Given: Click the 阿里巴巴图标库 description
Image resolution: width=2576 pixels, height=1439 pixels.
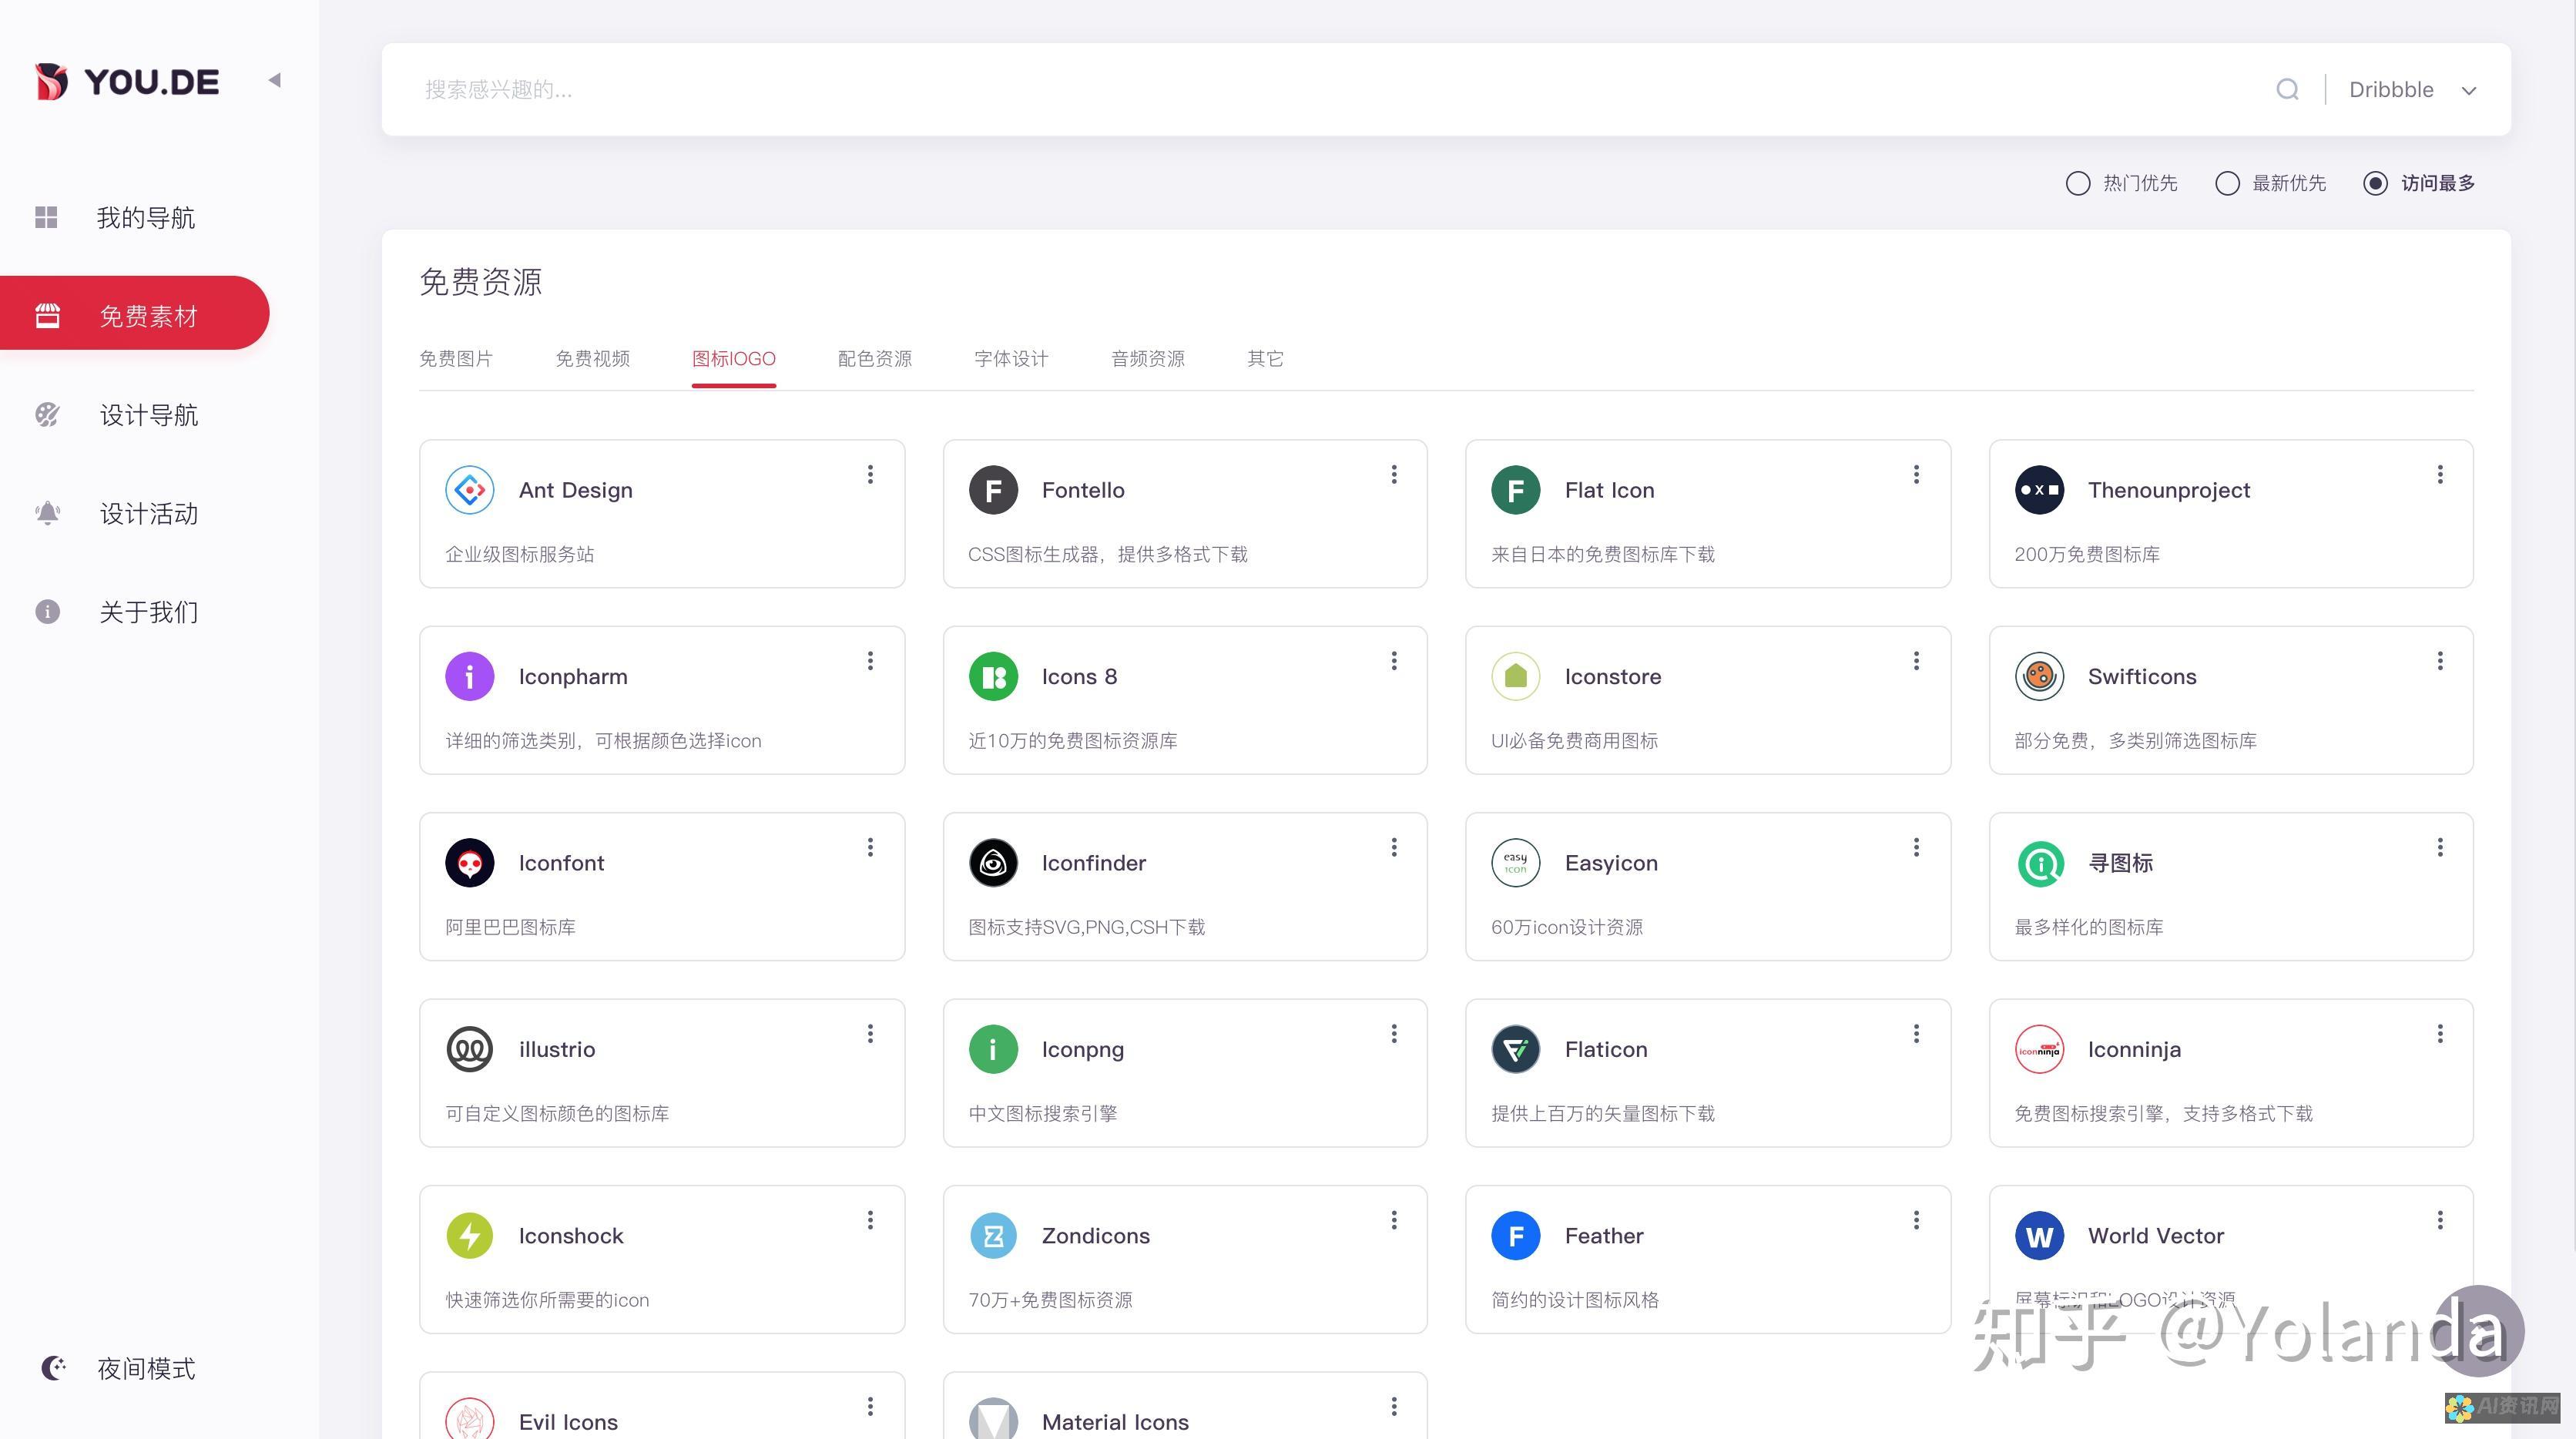Looking at the screenshot, I should [510, 927].
